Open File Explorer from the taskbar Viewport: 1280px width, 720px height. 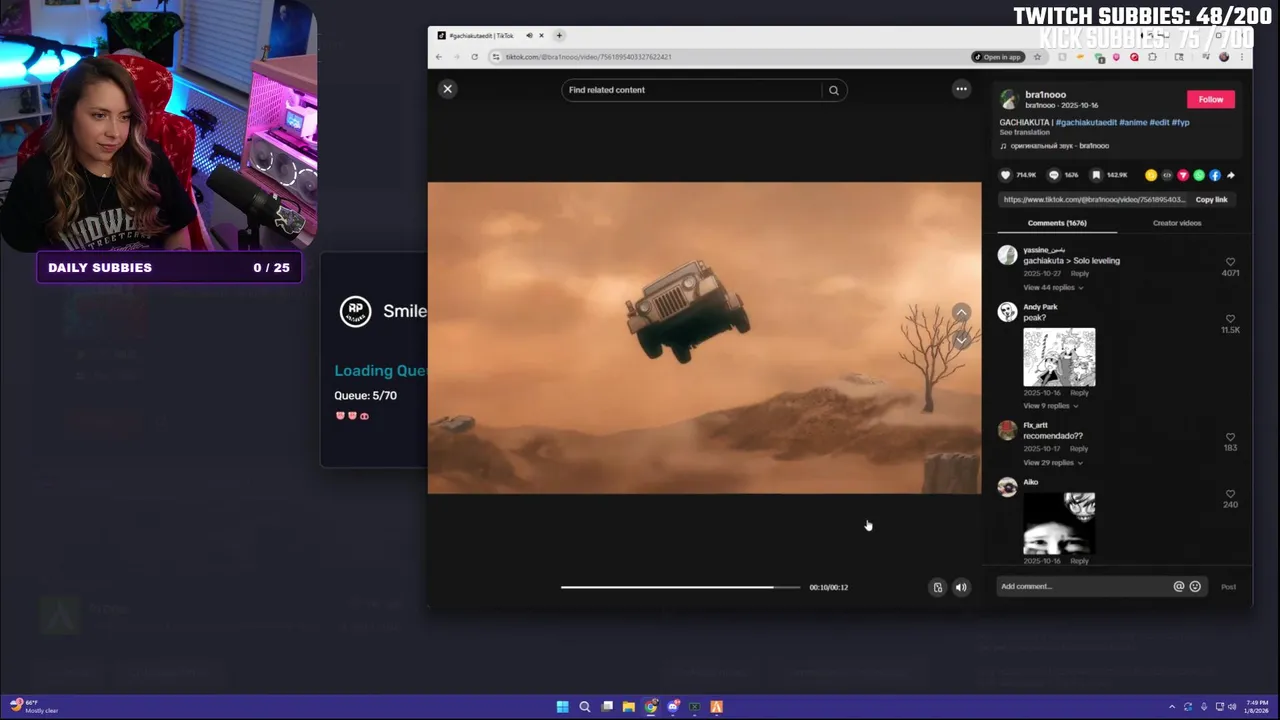(628, 707)
